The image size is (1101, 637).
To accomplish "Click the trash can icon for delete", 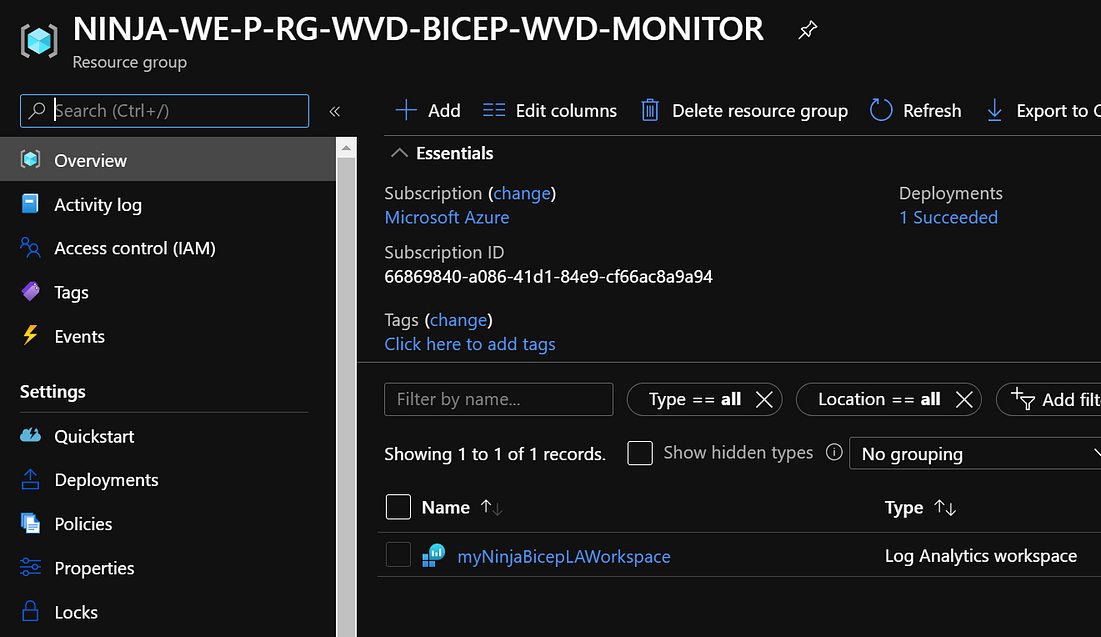I will 650,110.
